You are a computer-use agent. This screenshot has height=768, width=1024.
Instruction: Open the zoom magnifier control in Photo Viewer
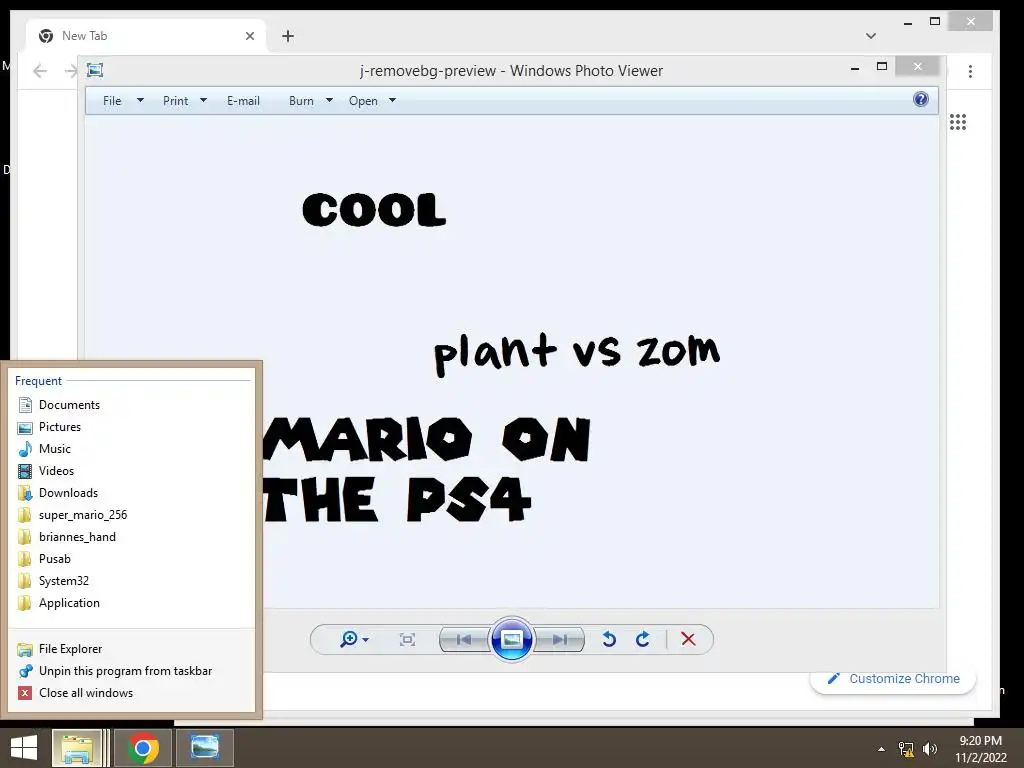[x=354, y=639]
